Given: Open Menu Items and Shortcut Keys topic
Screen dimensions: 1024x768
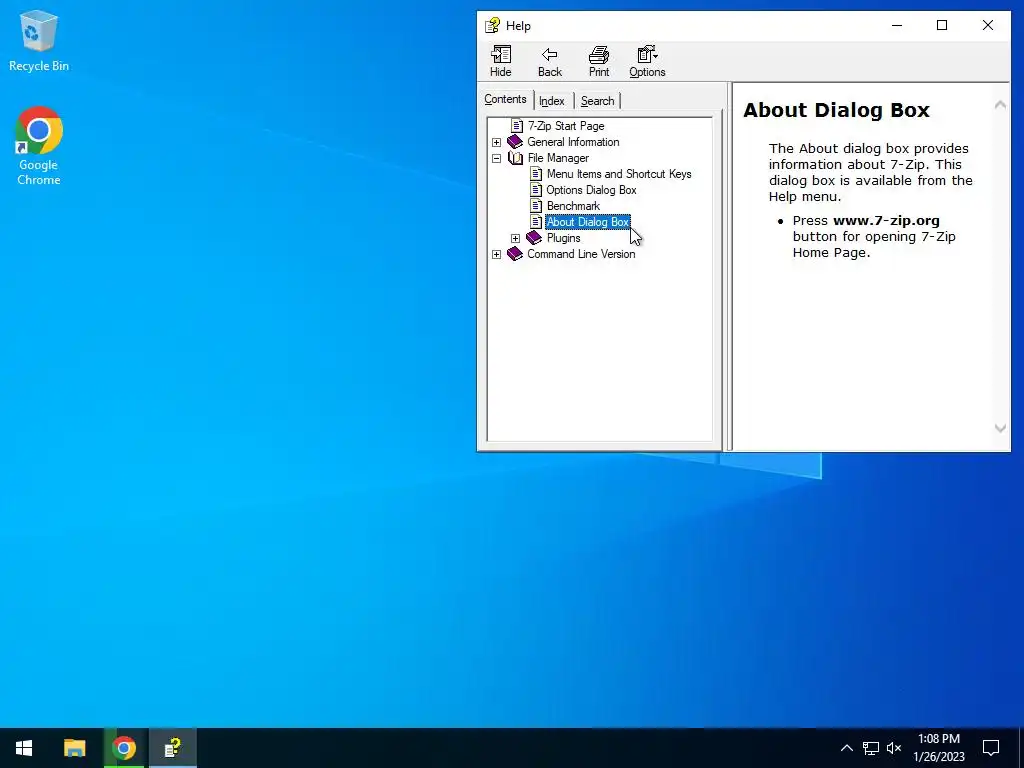Looking at the screenshot, I should (x=619, y=174).
